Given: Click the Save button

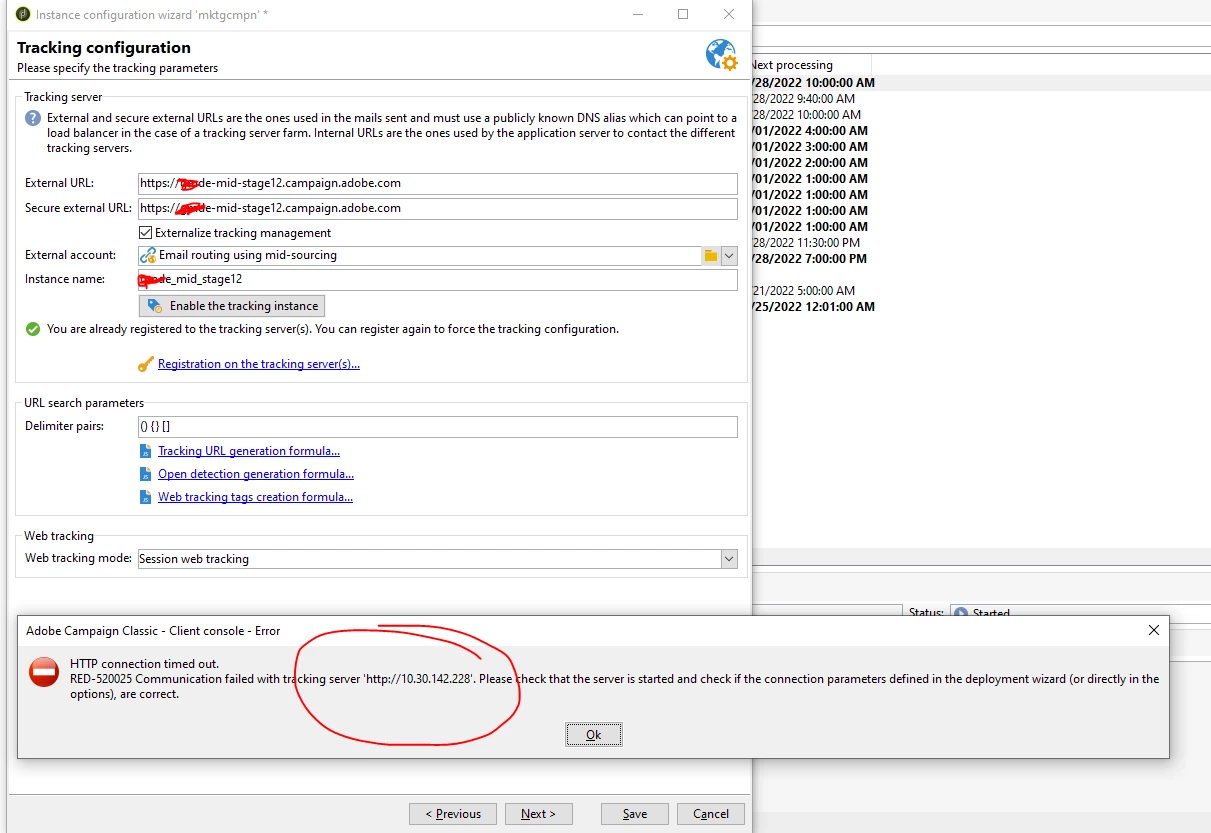Looking at the screenshot, I should 635,814.
